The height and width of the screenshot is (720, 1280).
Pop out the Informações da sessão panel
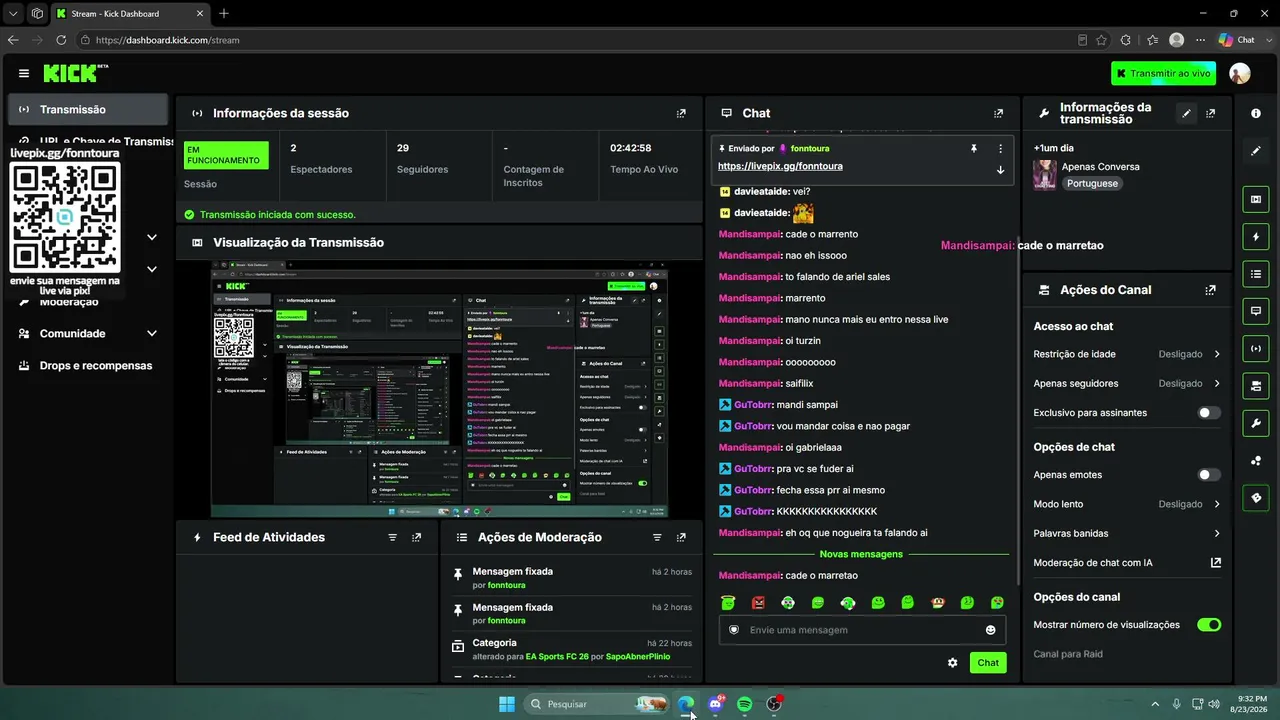click(x=681, y=113)
